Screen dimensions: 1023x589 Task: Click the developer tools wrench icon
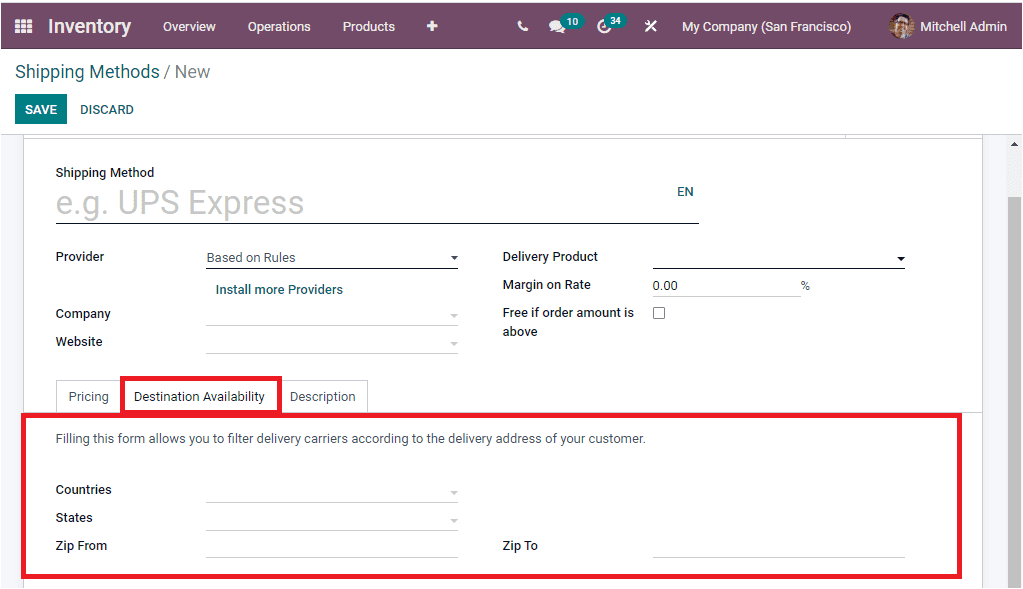650,26
